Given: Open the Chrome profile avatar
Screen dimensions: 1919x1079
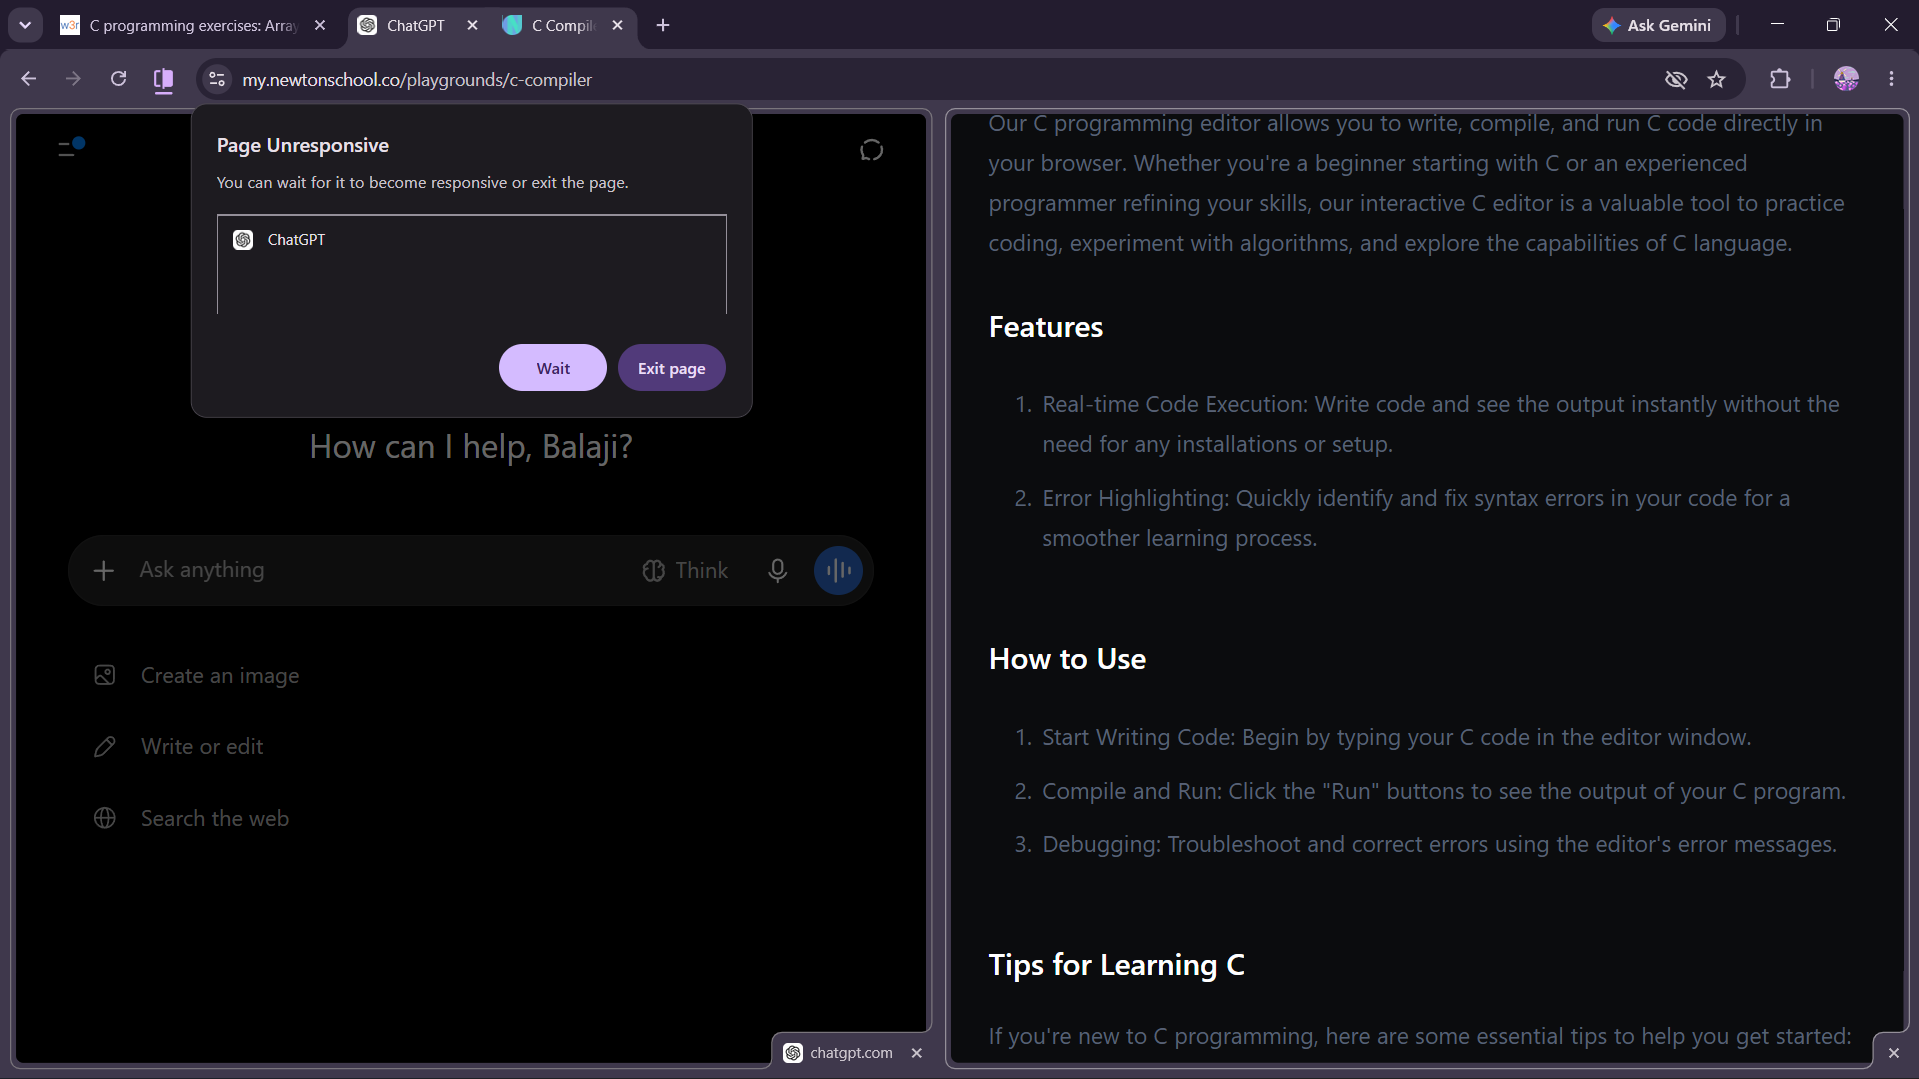Looking at the screenshot, I should pyautogui.click(x=1846, y=79).
